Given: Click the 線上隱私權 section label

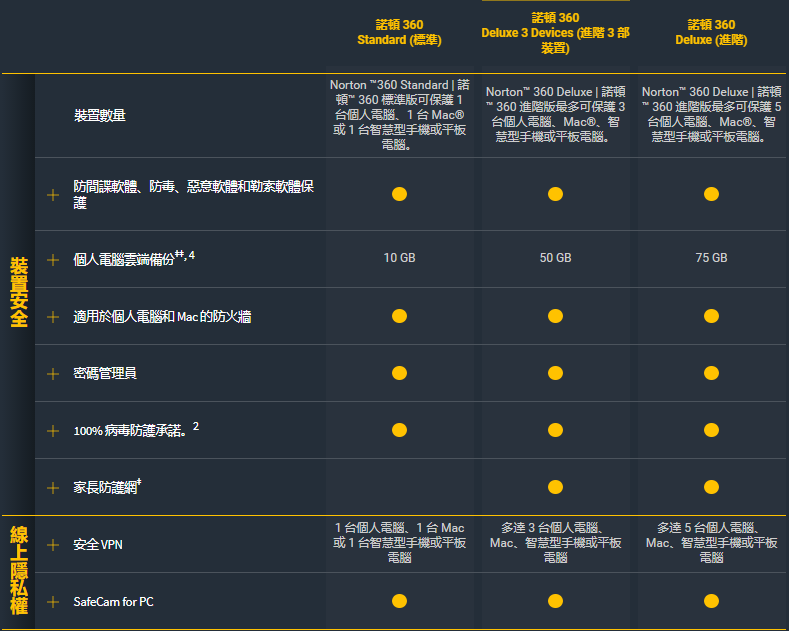Looking at the screenshot, I should coord(19,572).
